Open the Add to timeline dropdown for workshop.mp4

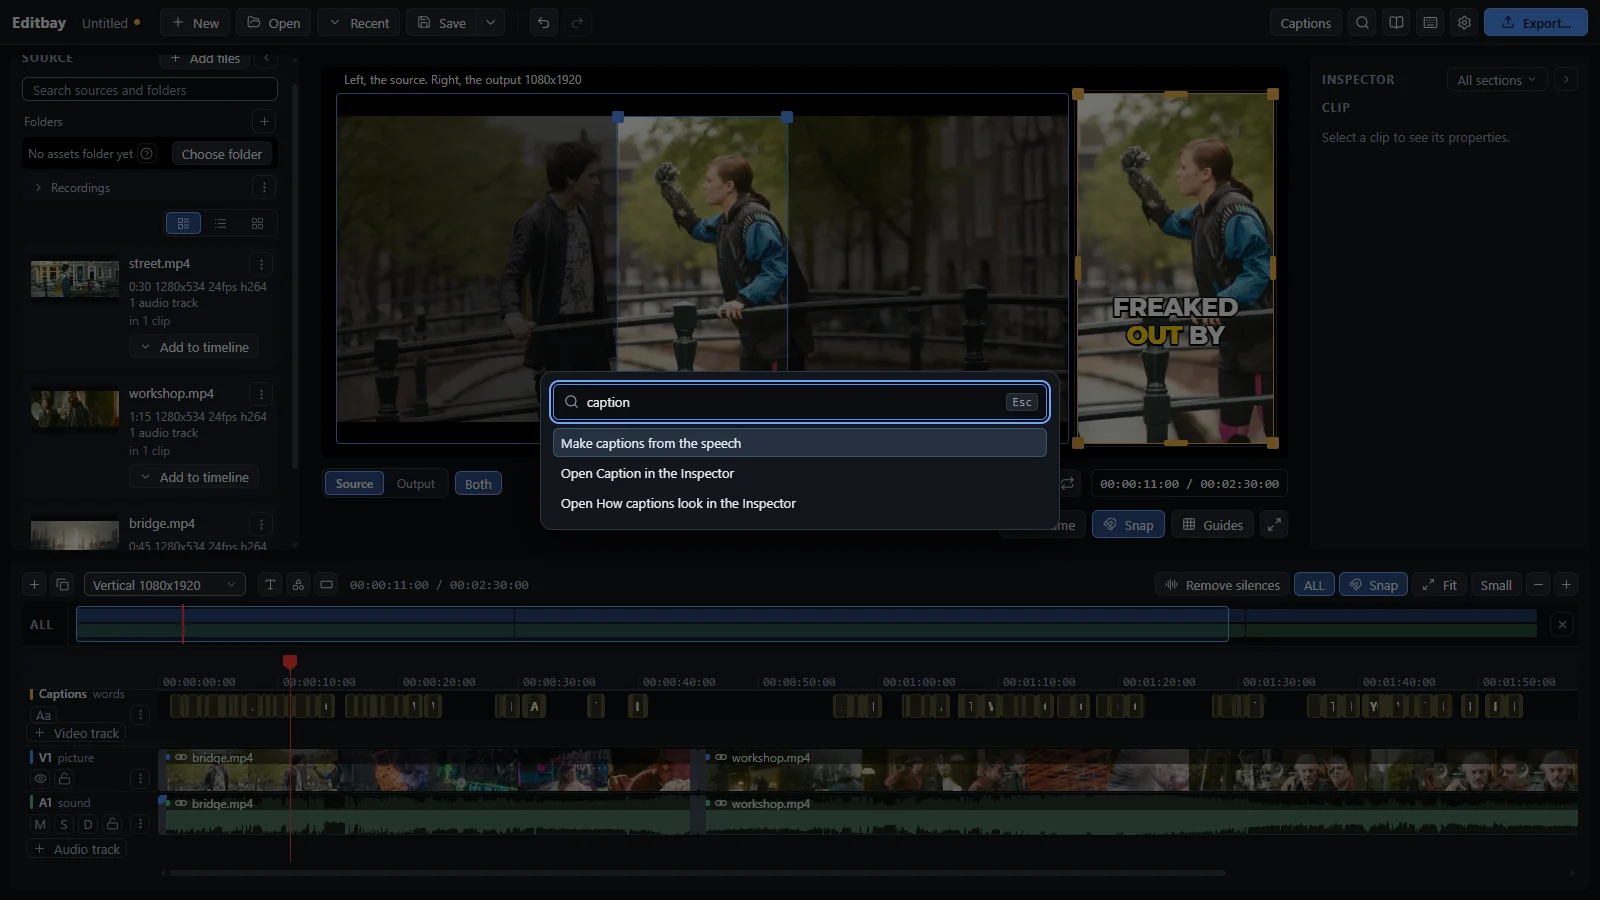(x=194, y=477)
